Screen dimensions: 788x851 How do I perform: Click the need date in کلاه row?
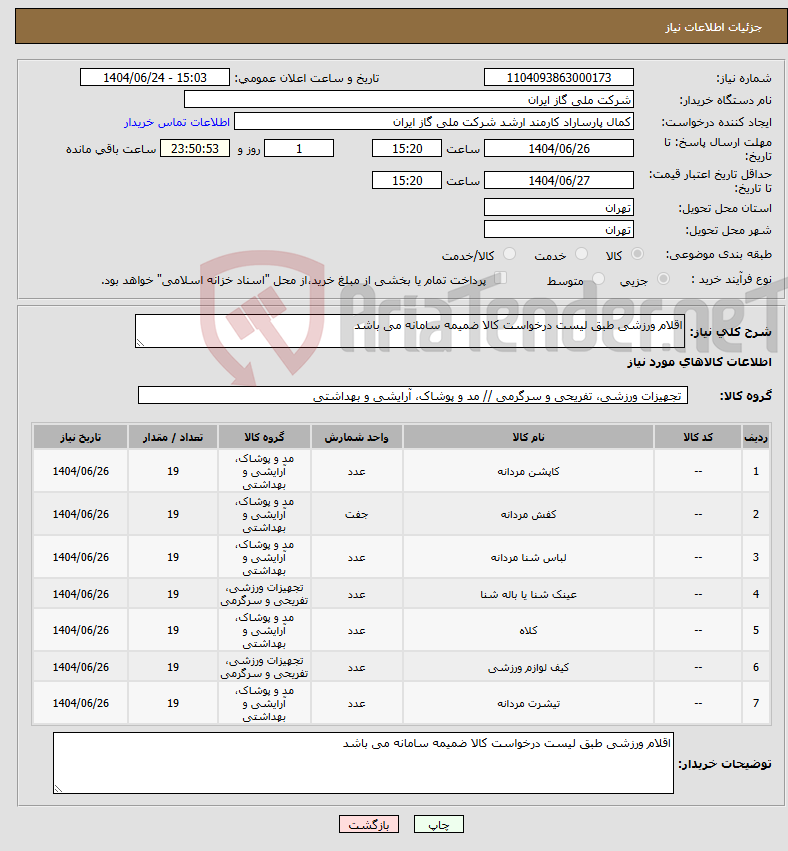pyautogui.click(x=80, y=630)
